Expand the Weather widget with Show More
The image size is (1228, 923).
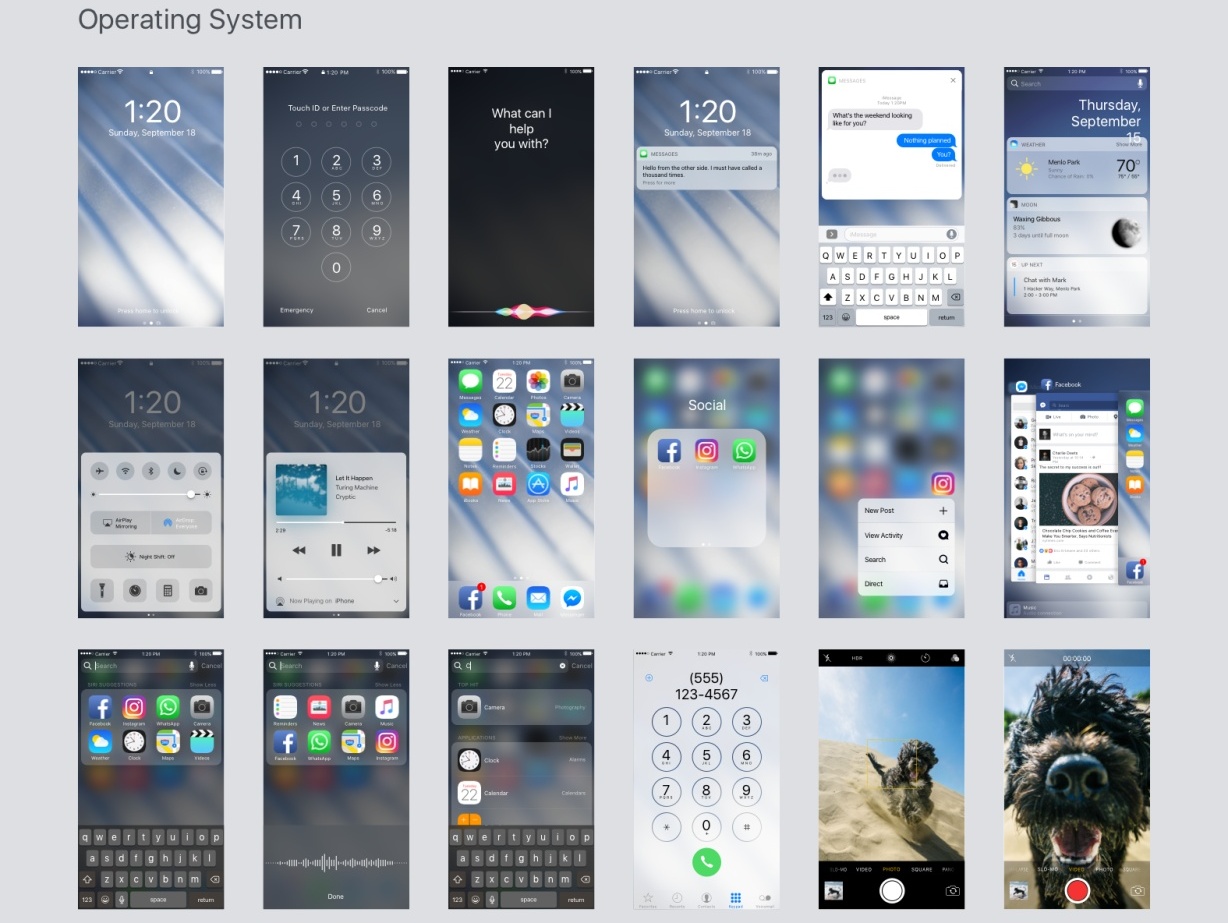coord(1129,143)
